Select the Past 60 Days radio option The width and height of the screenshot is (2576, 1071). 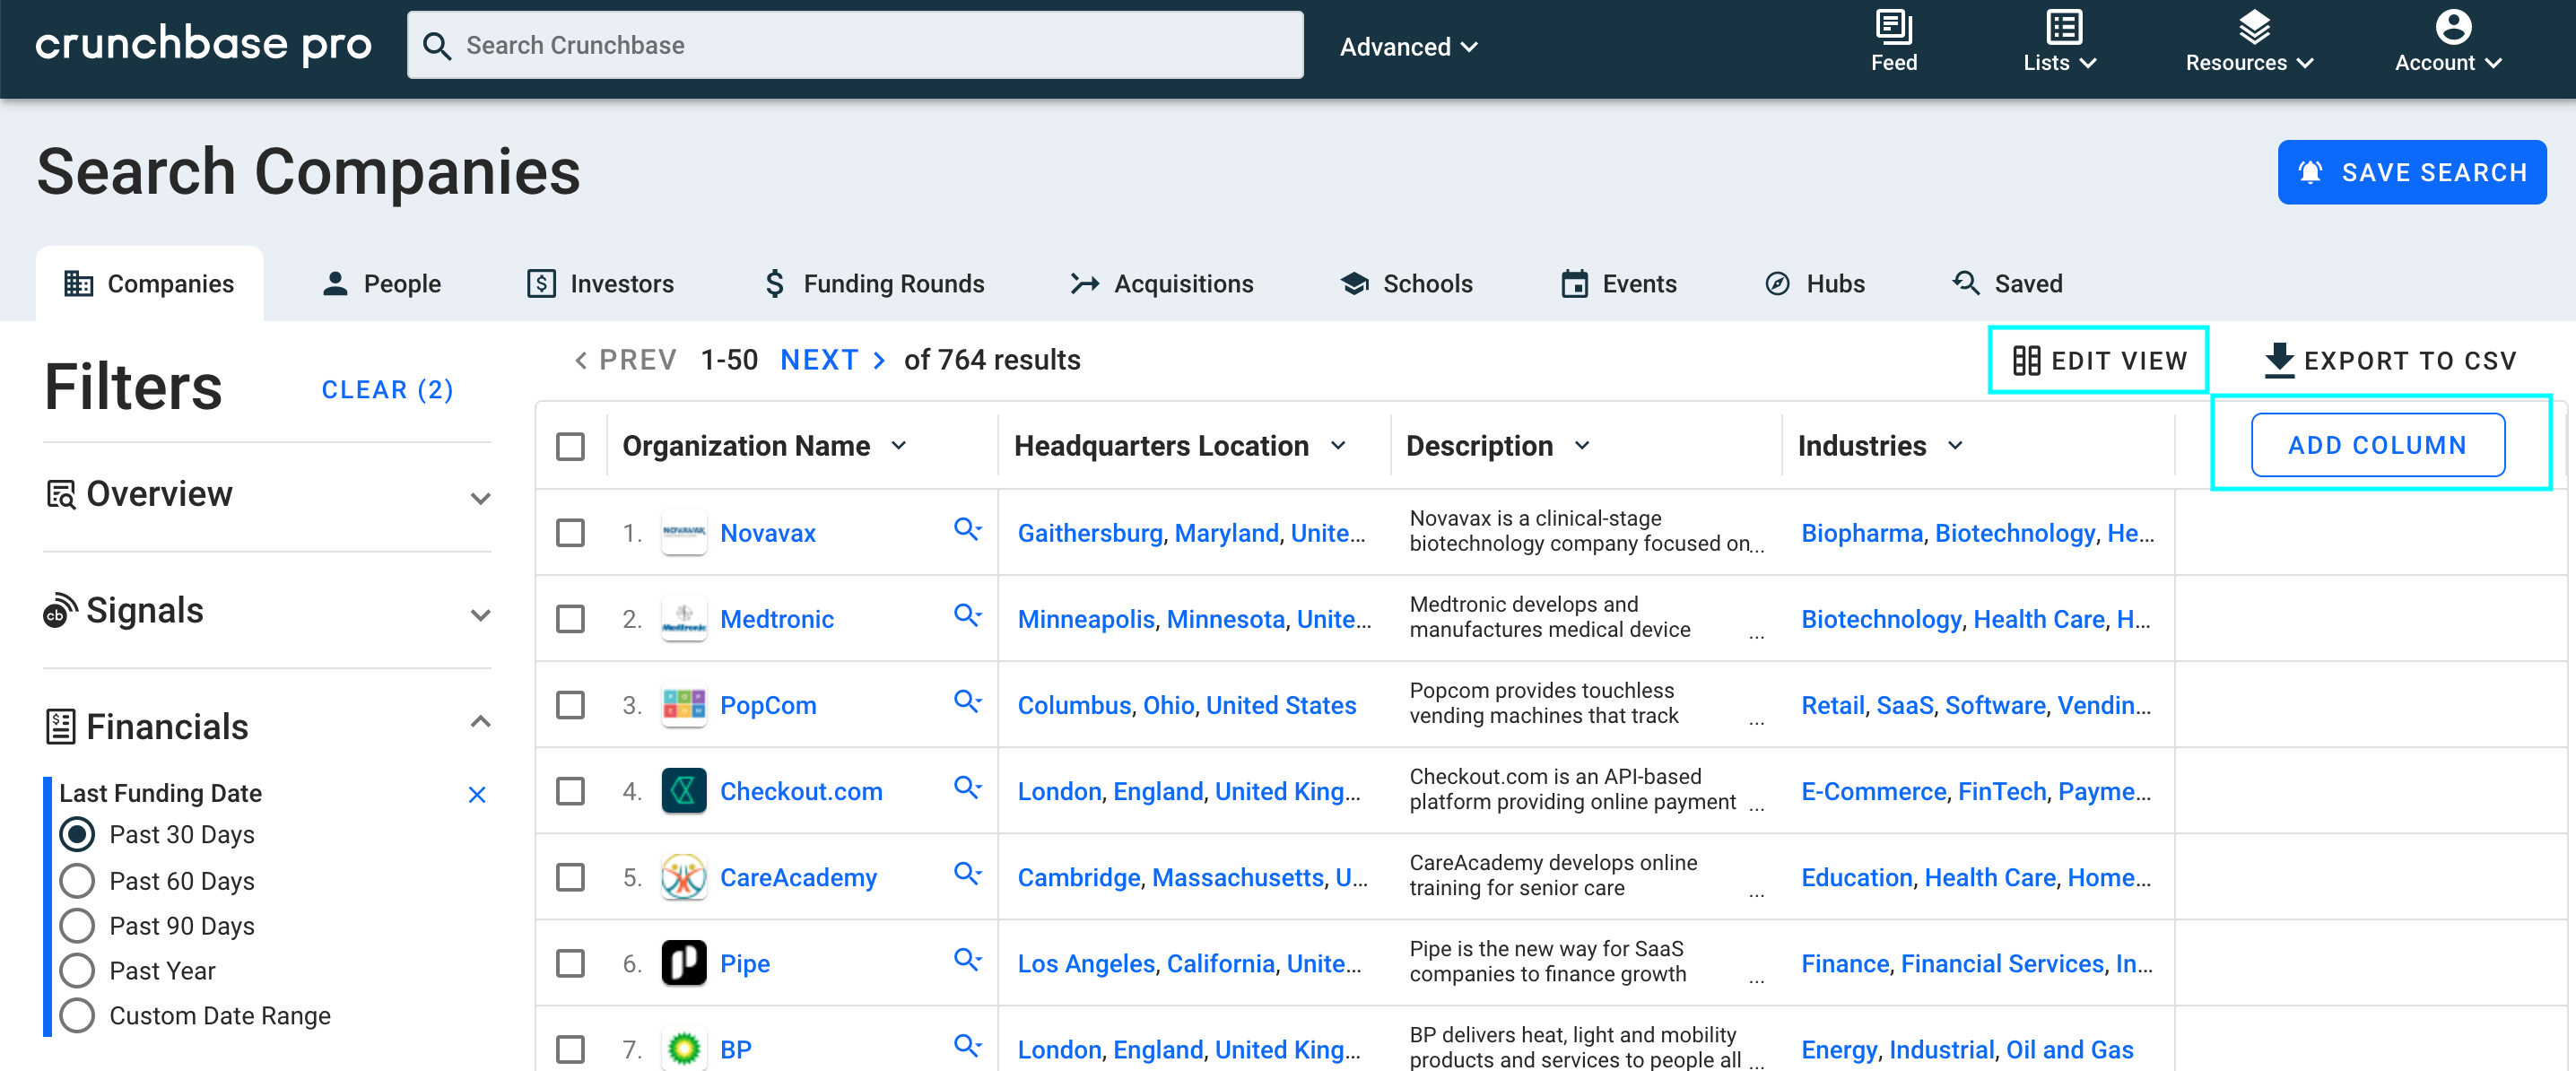[78, 880]
